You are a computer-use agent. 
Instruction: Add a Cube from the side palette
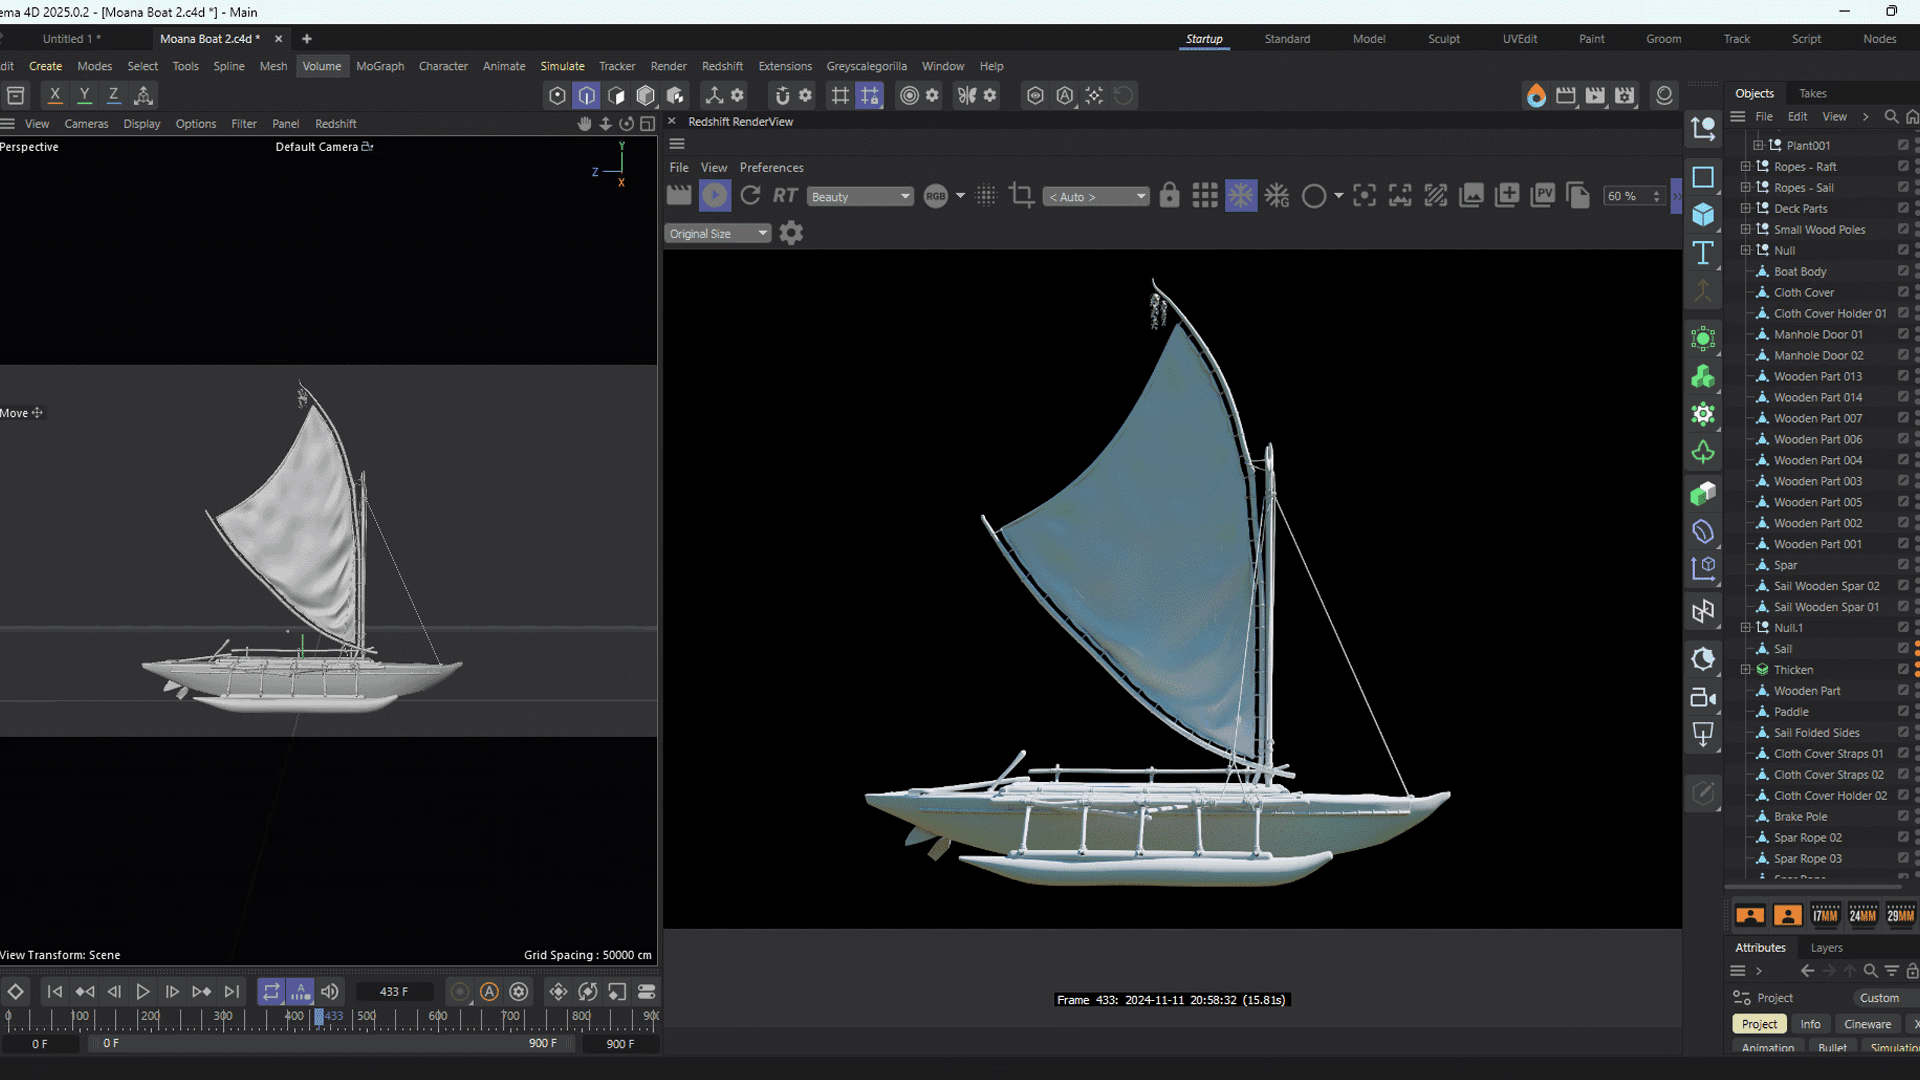[1703, 215]
